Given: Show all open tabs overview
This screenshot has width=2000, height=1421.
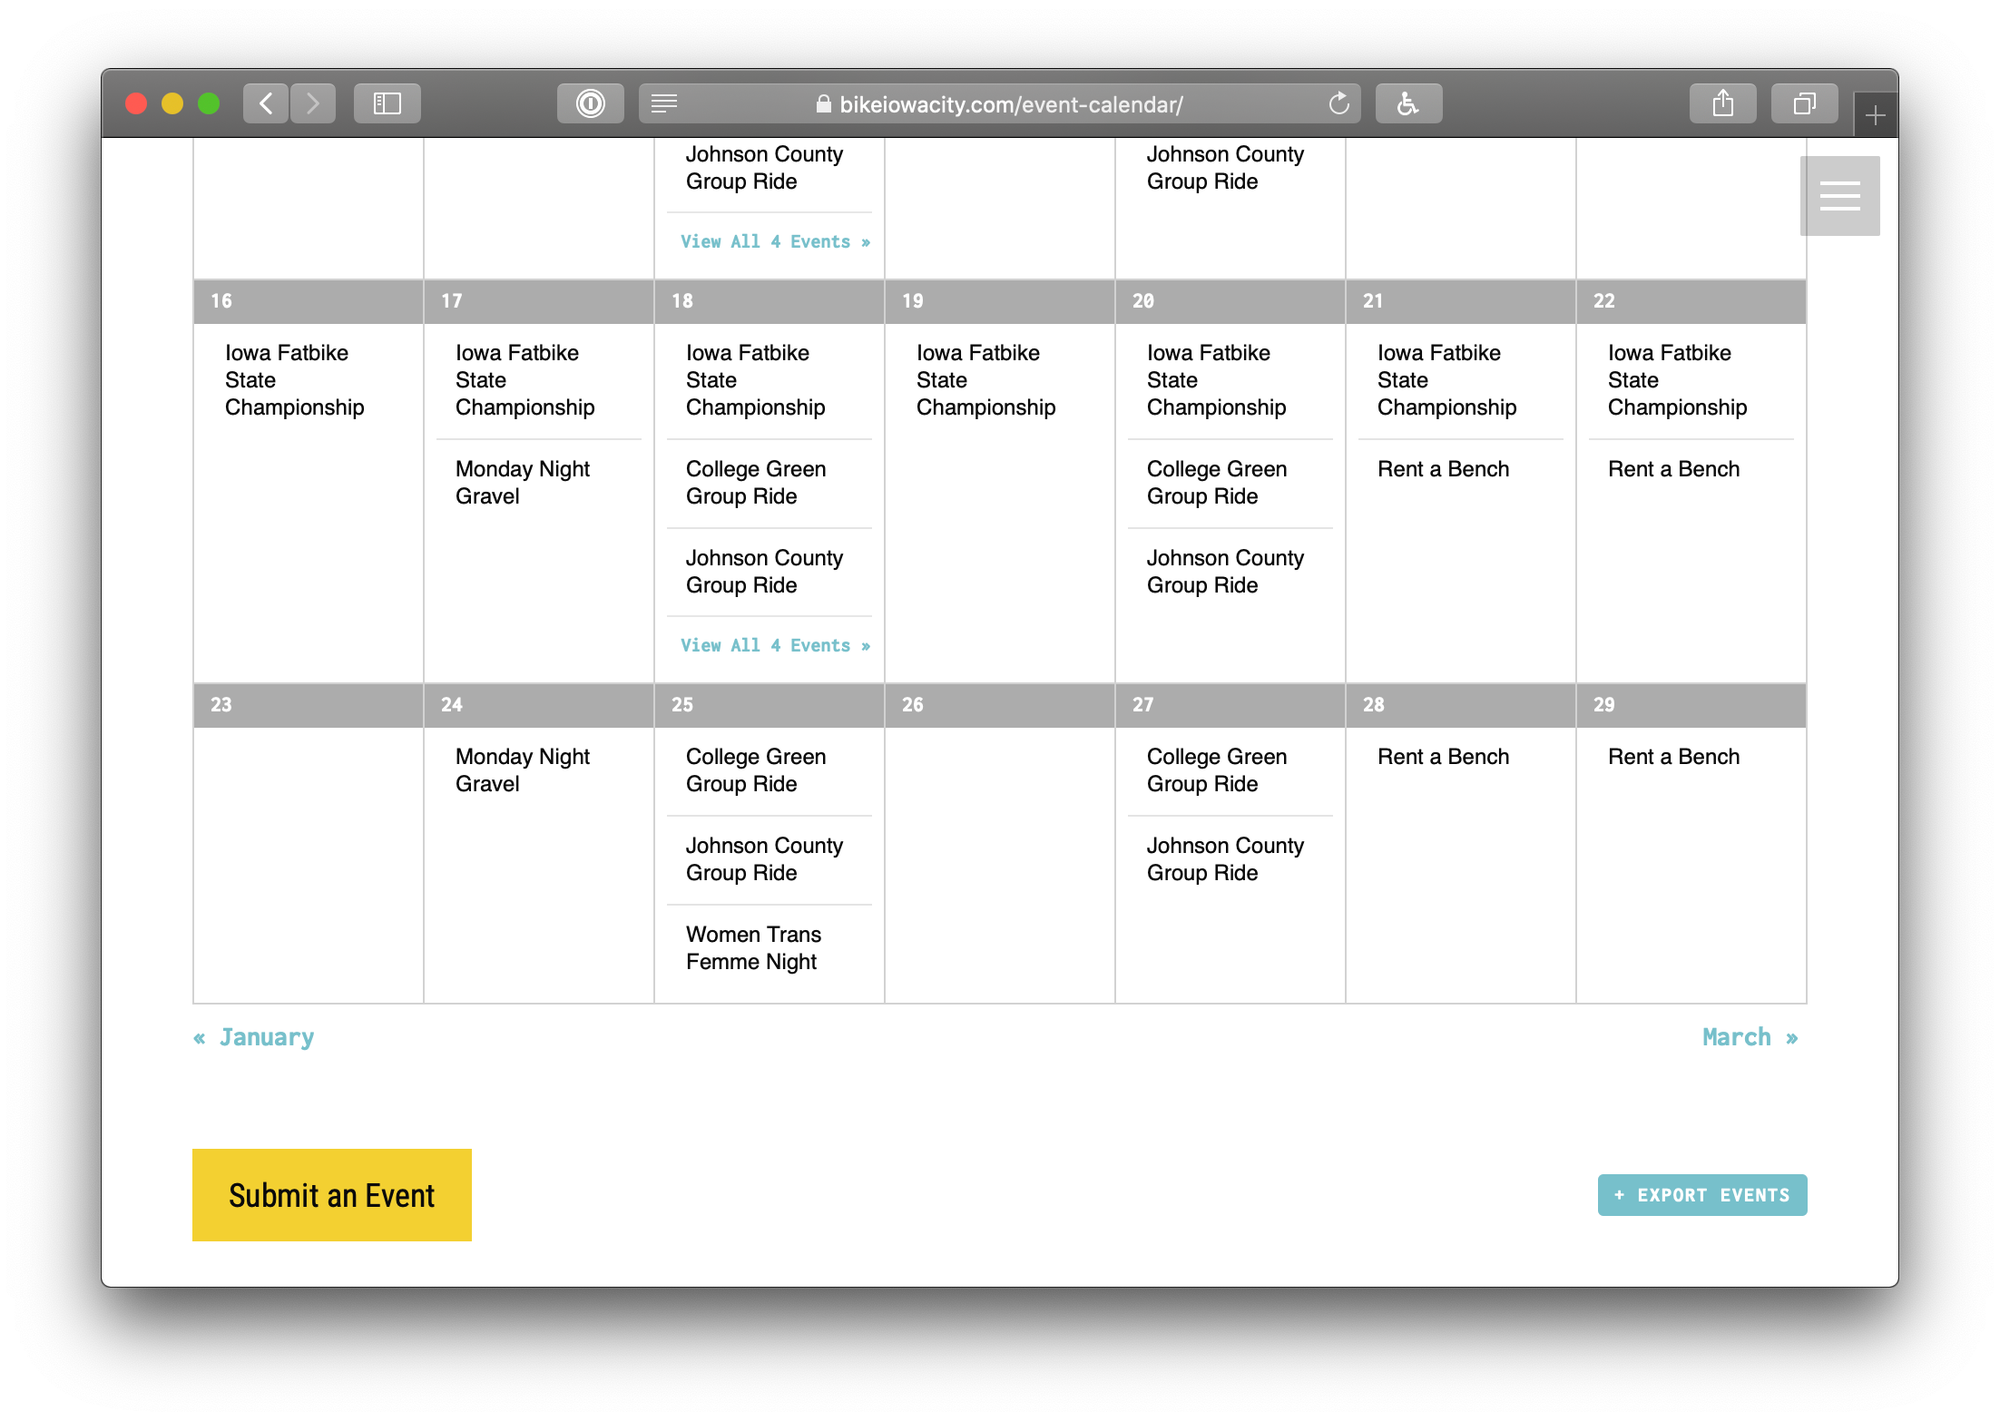Looking at the screenshot, I should pos(1804,102).
